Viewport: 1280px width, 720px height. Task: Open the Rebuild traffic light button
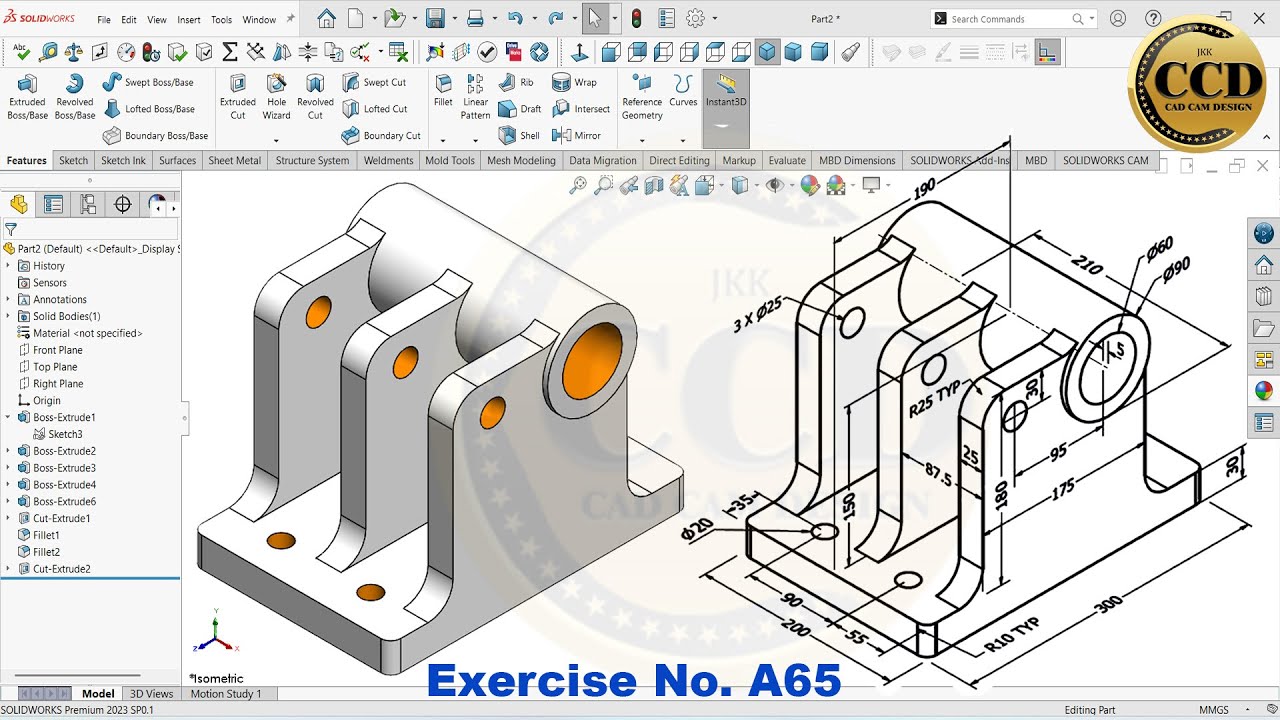tap(635, 19)
